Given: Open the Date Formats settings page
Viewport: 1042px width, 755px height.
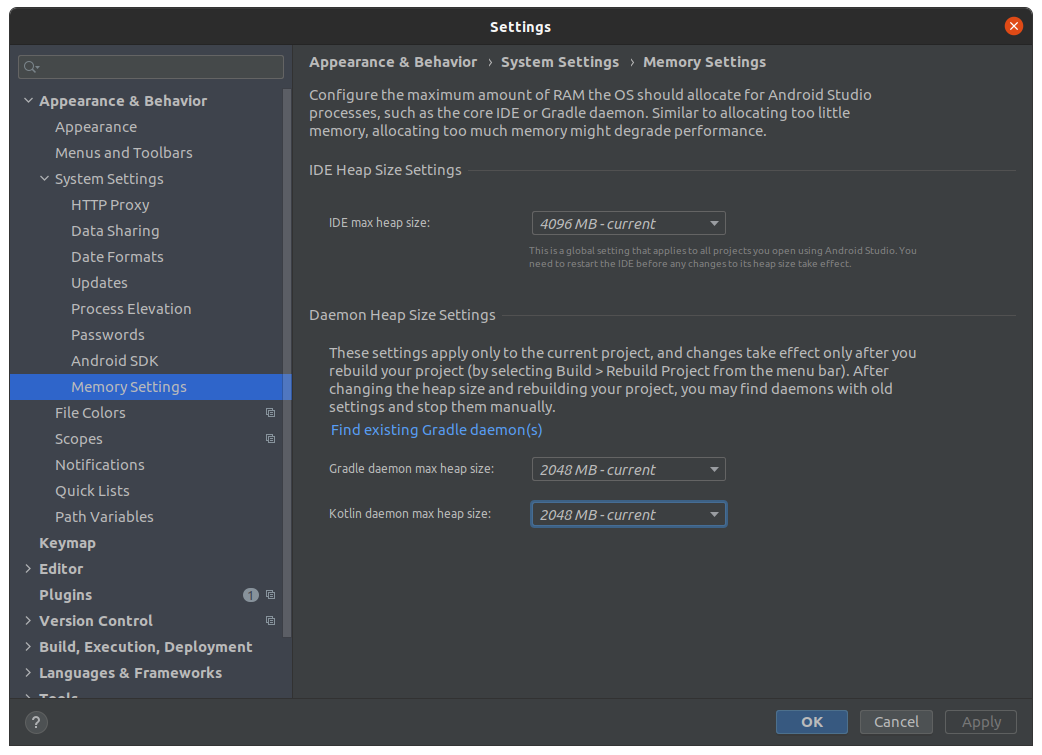Looking at the screenshot, I should pos(117,257).
